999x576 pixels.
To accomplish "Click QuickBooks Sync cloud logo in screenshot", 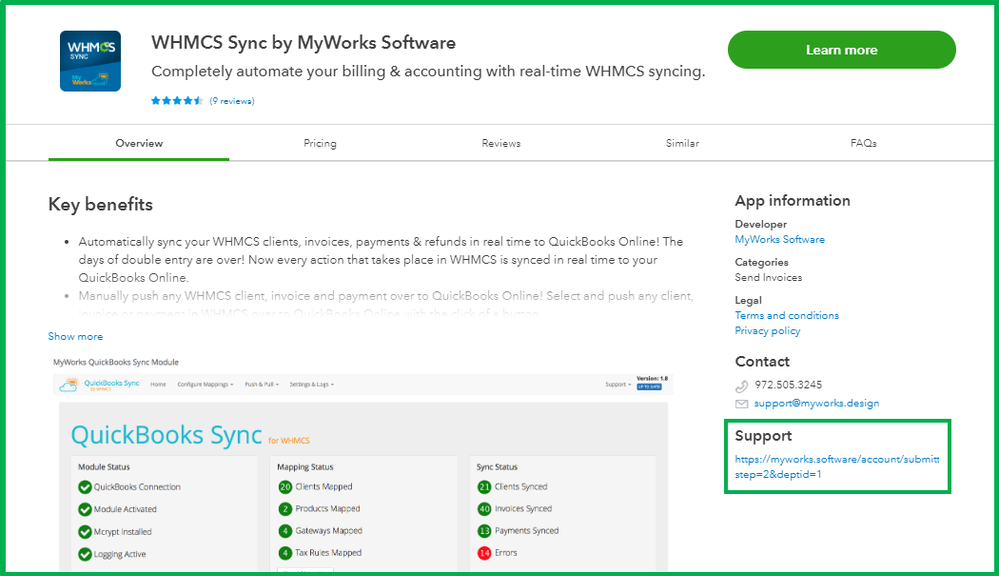I will tap(68, 384).
